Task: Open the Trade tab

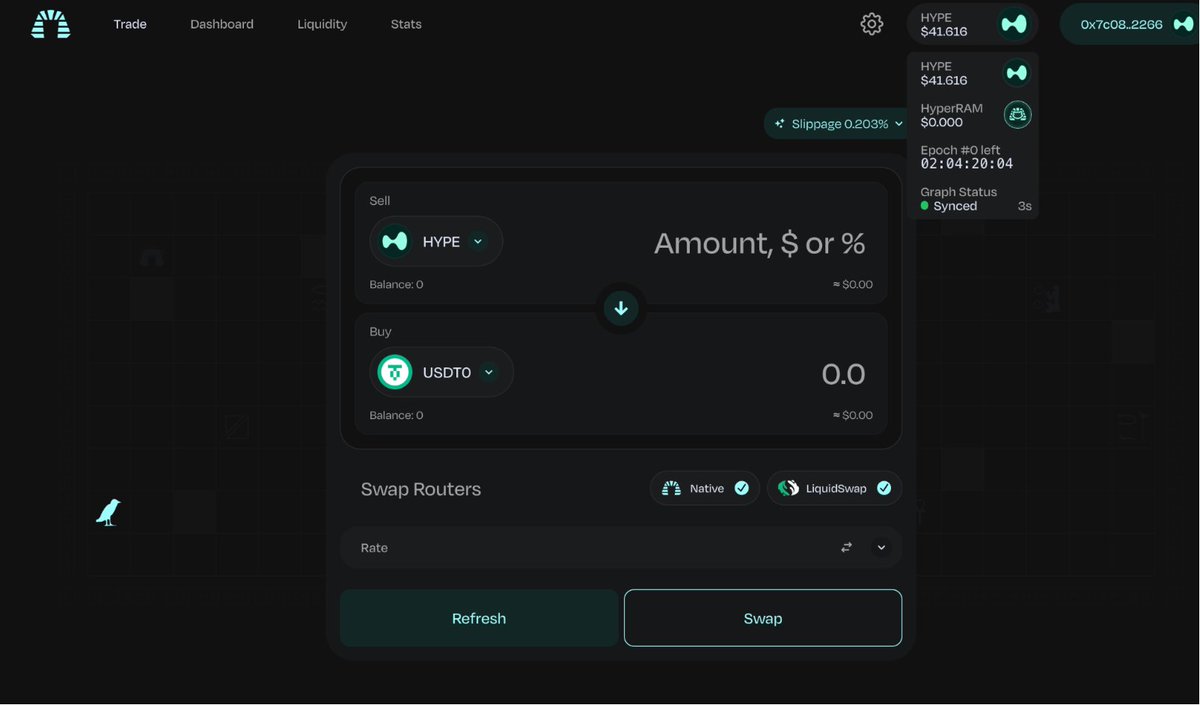Action: point(130,24)
